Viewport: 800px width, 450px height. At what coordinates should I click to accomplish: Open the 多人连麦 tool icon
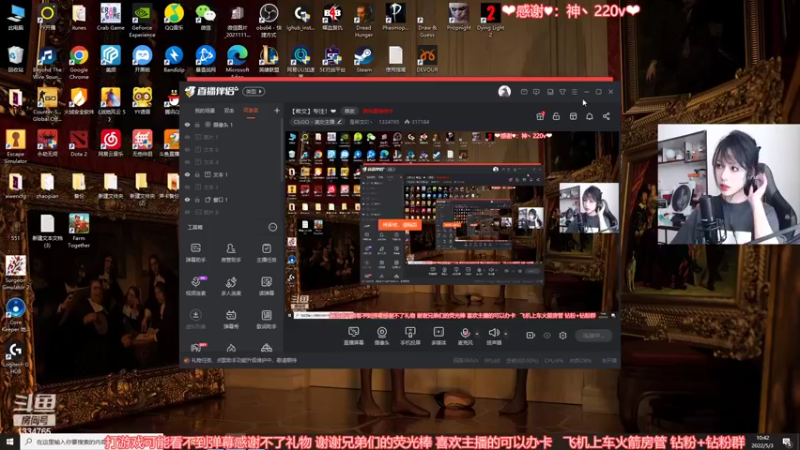[231, 286]
